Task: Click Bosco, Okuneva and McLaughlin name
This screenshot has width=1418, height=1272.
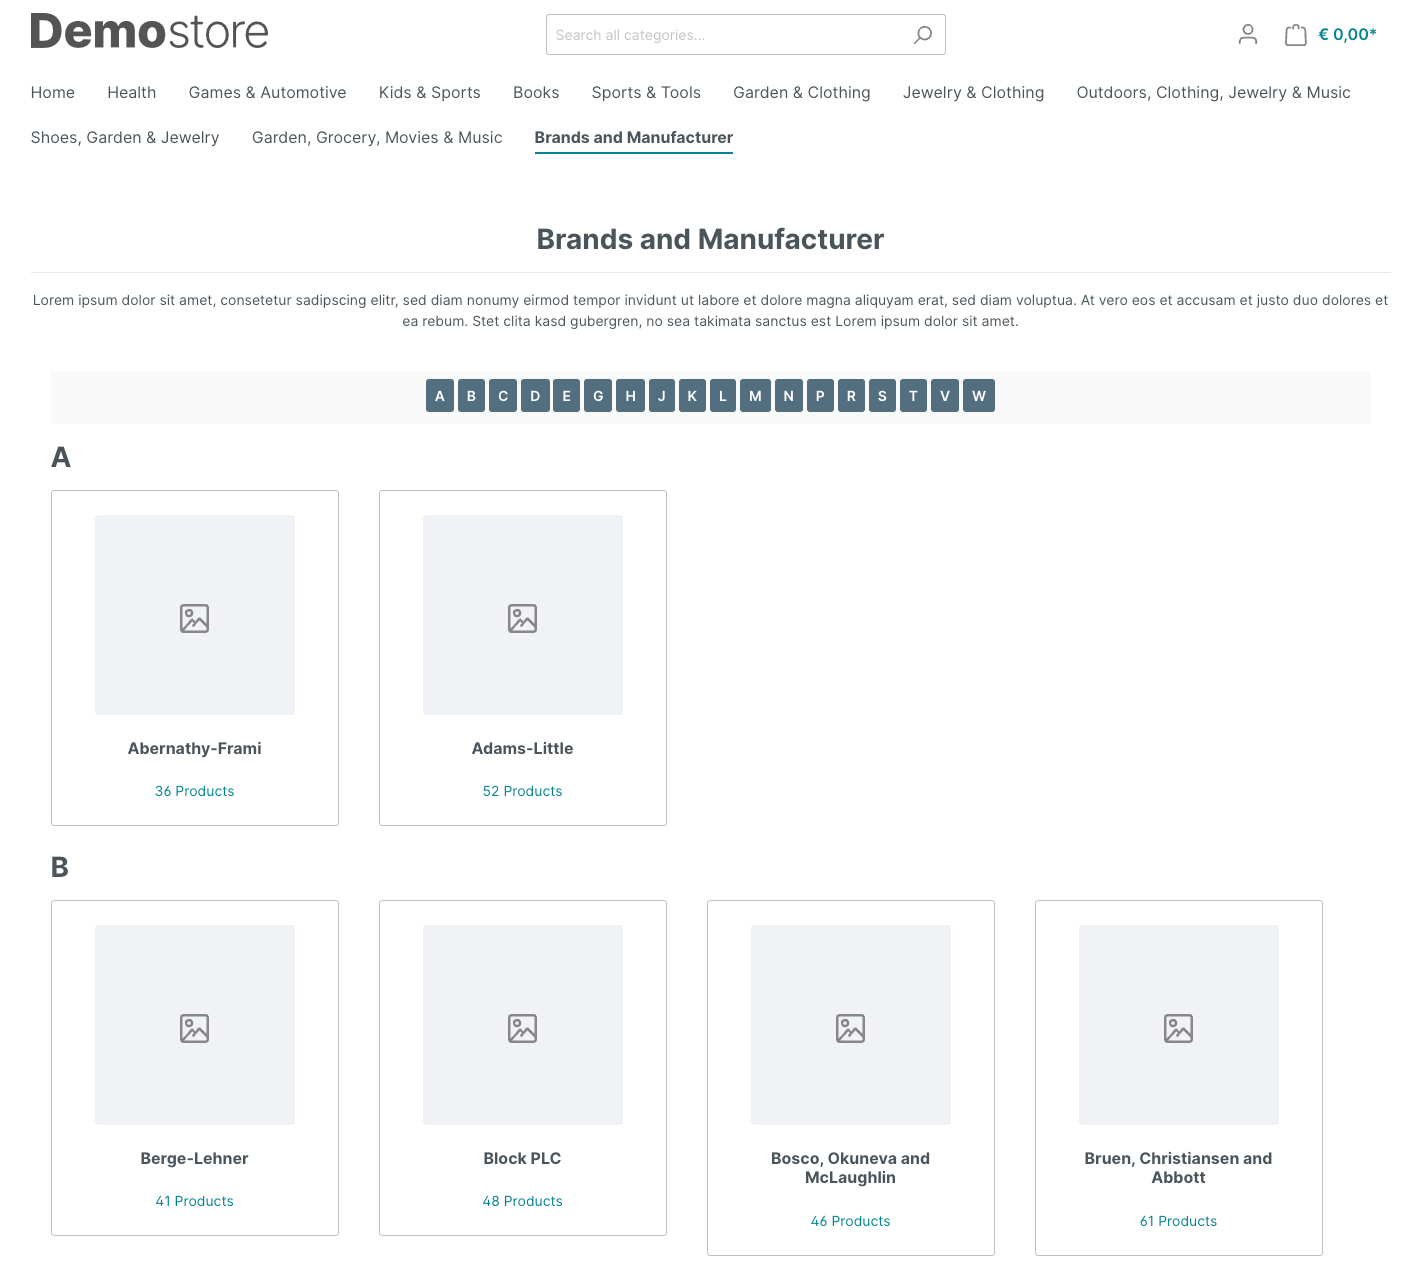Action: pyautogui.click(x=850, y=1168)
